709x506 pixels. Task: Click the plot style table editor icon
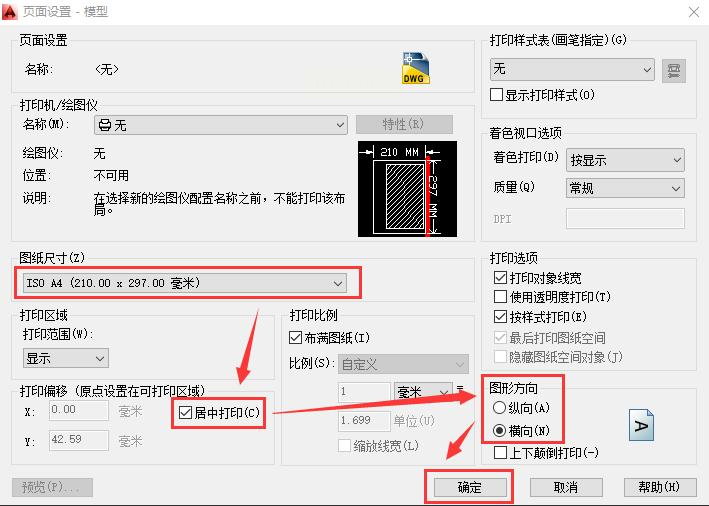[x=674, y=71]
